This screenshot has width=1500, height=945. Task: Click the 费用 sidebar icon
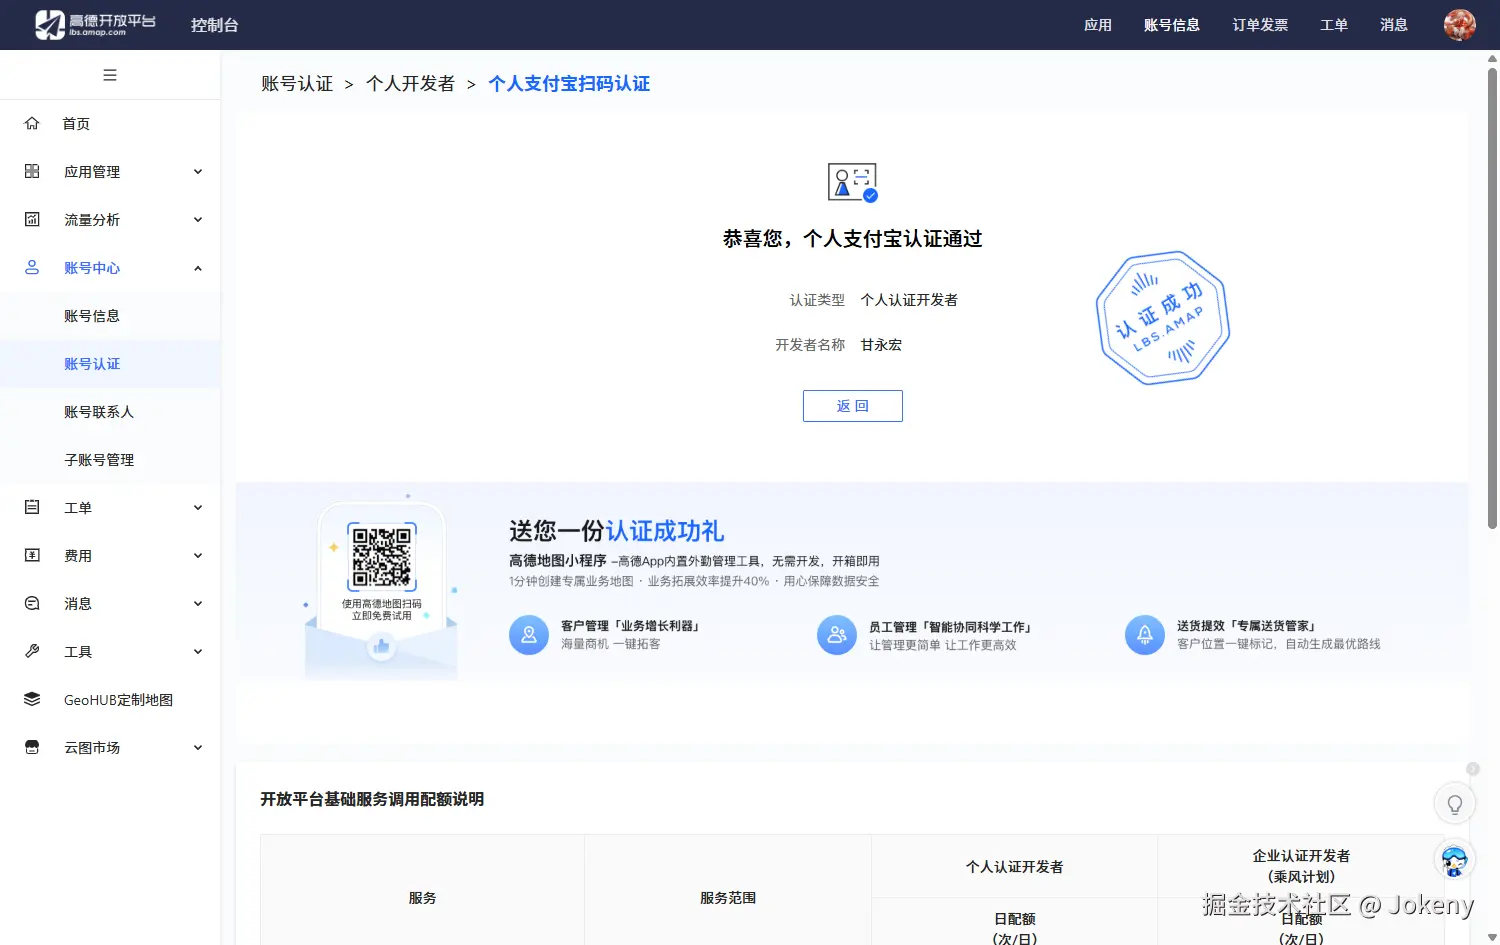coord(32,555)
